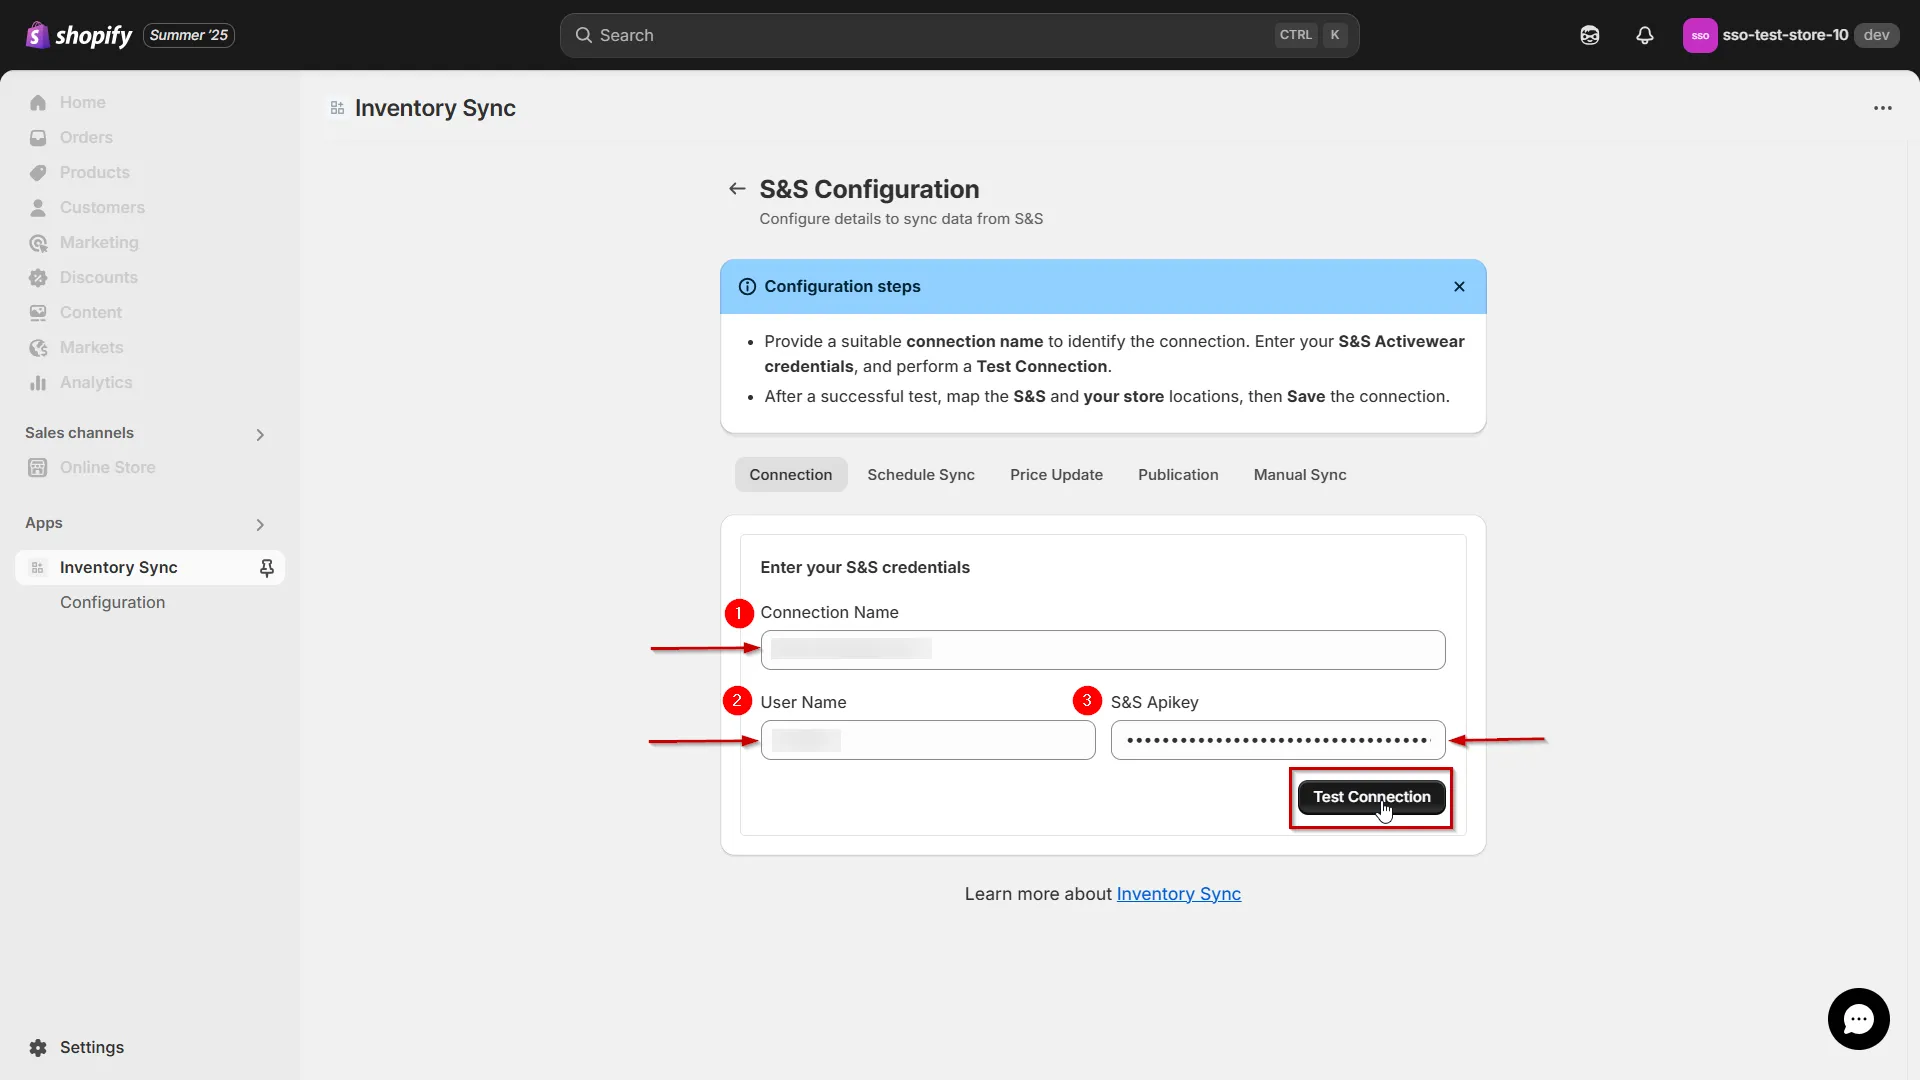Click the Settings label
The width and height of the screenshot is (1920, 1080).
pos(92,1047)
